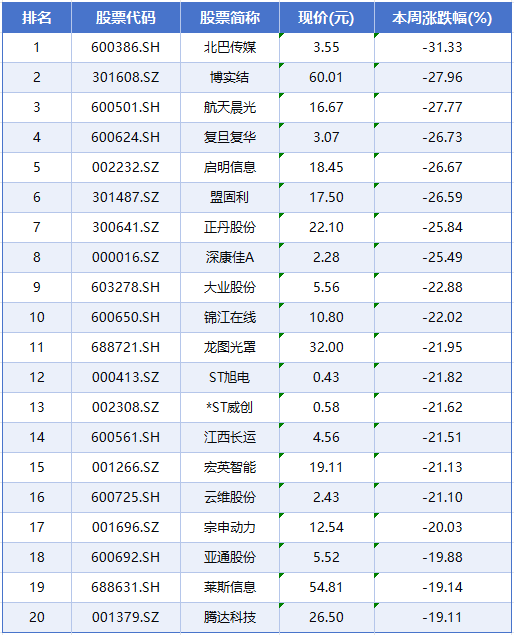Select the 腾达科技 weekly change -19.11
Viewport: 514px width, 635px height.
point(443,617)
